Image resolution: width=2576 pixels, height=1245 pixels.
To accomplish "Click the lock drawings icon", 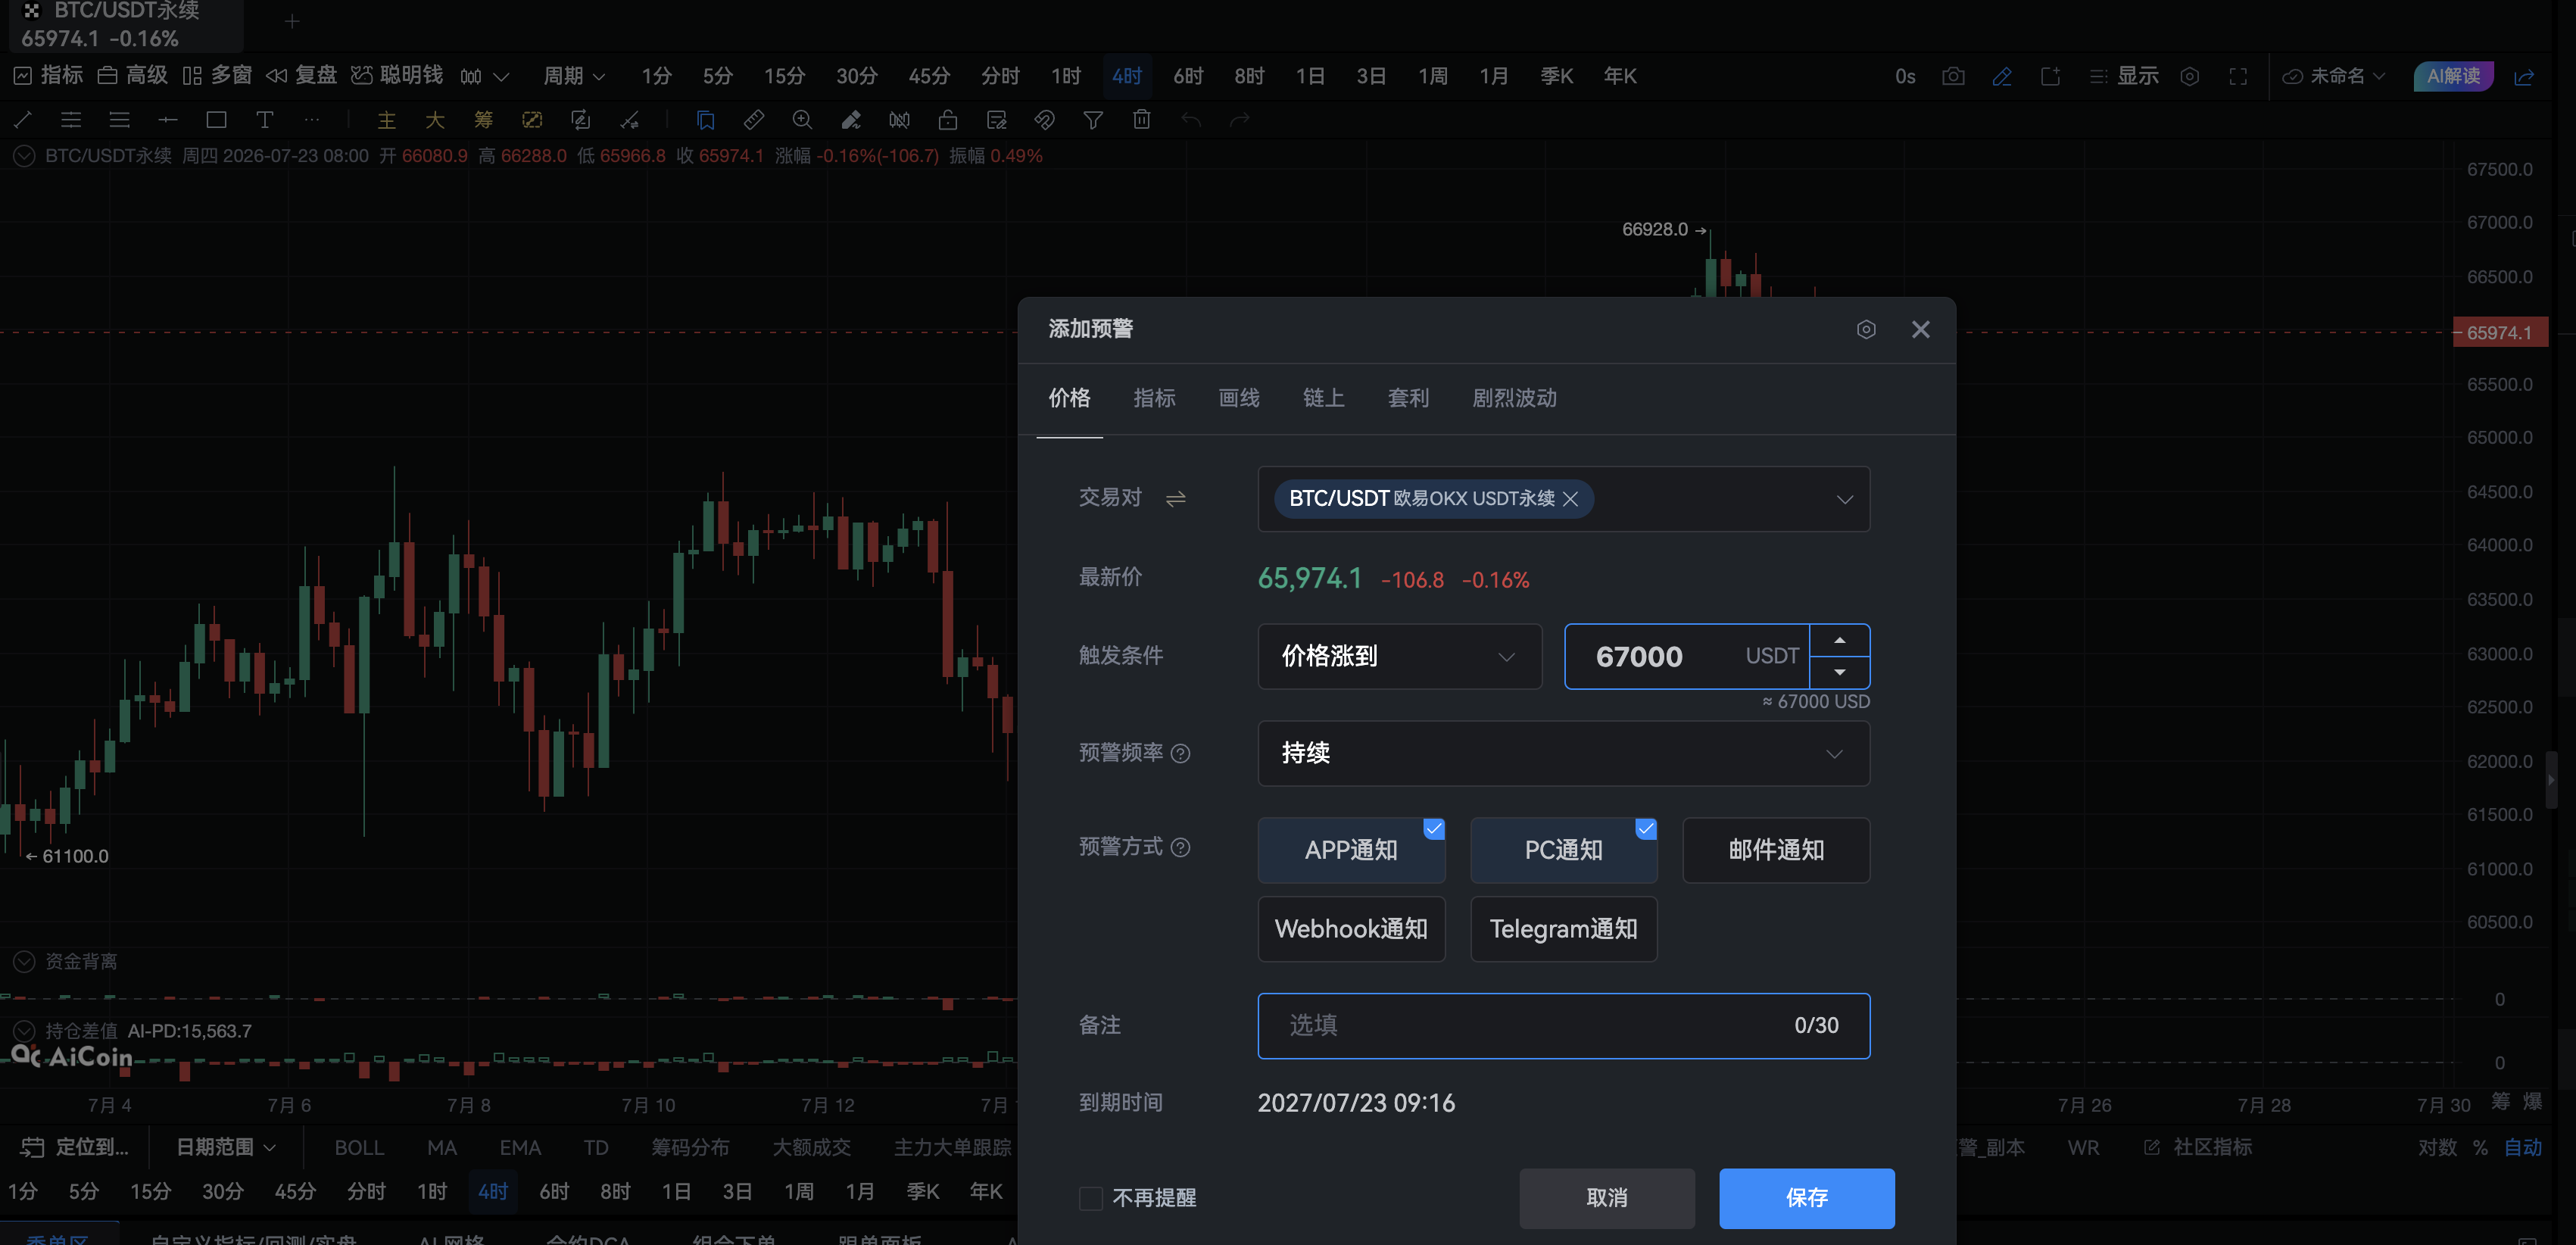I will coord(947,120).
